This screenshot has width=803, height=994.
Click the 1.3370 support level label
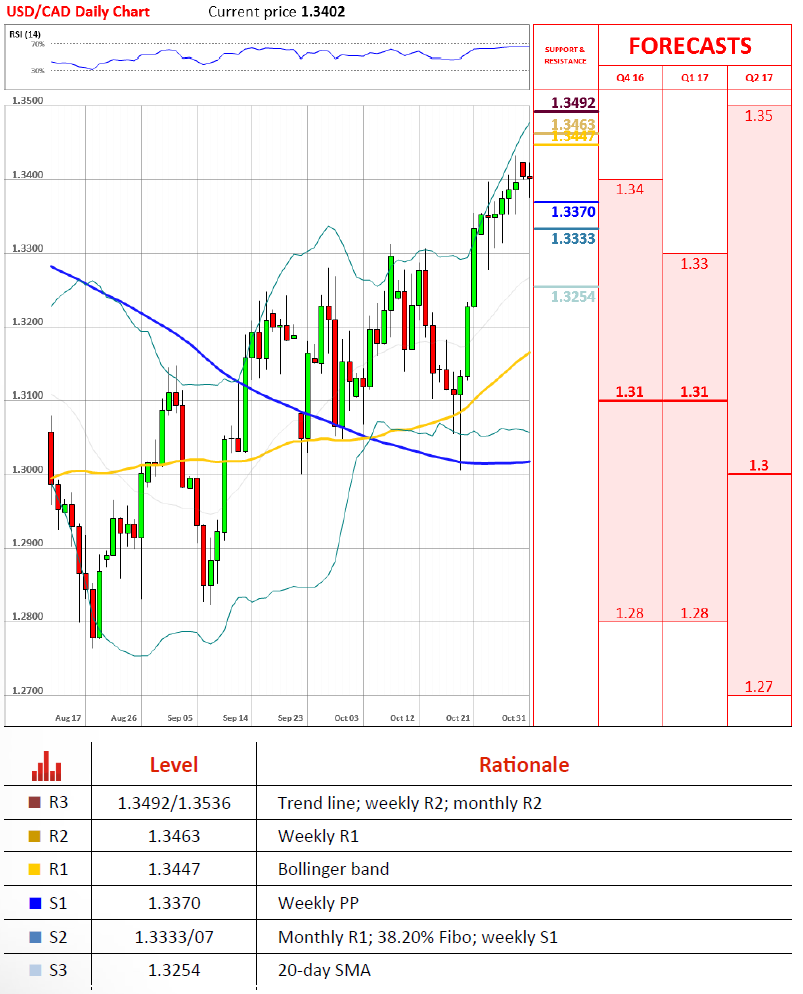tap(573, 212)
